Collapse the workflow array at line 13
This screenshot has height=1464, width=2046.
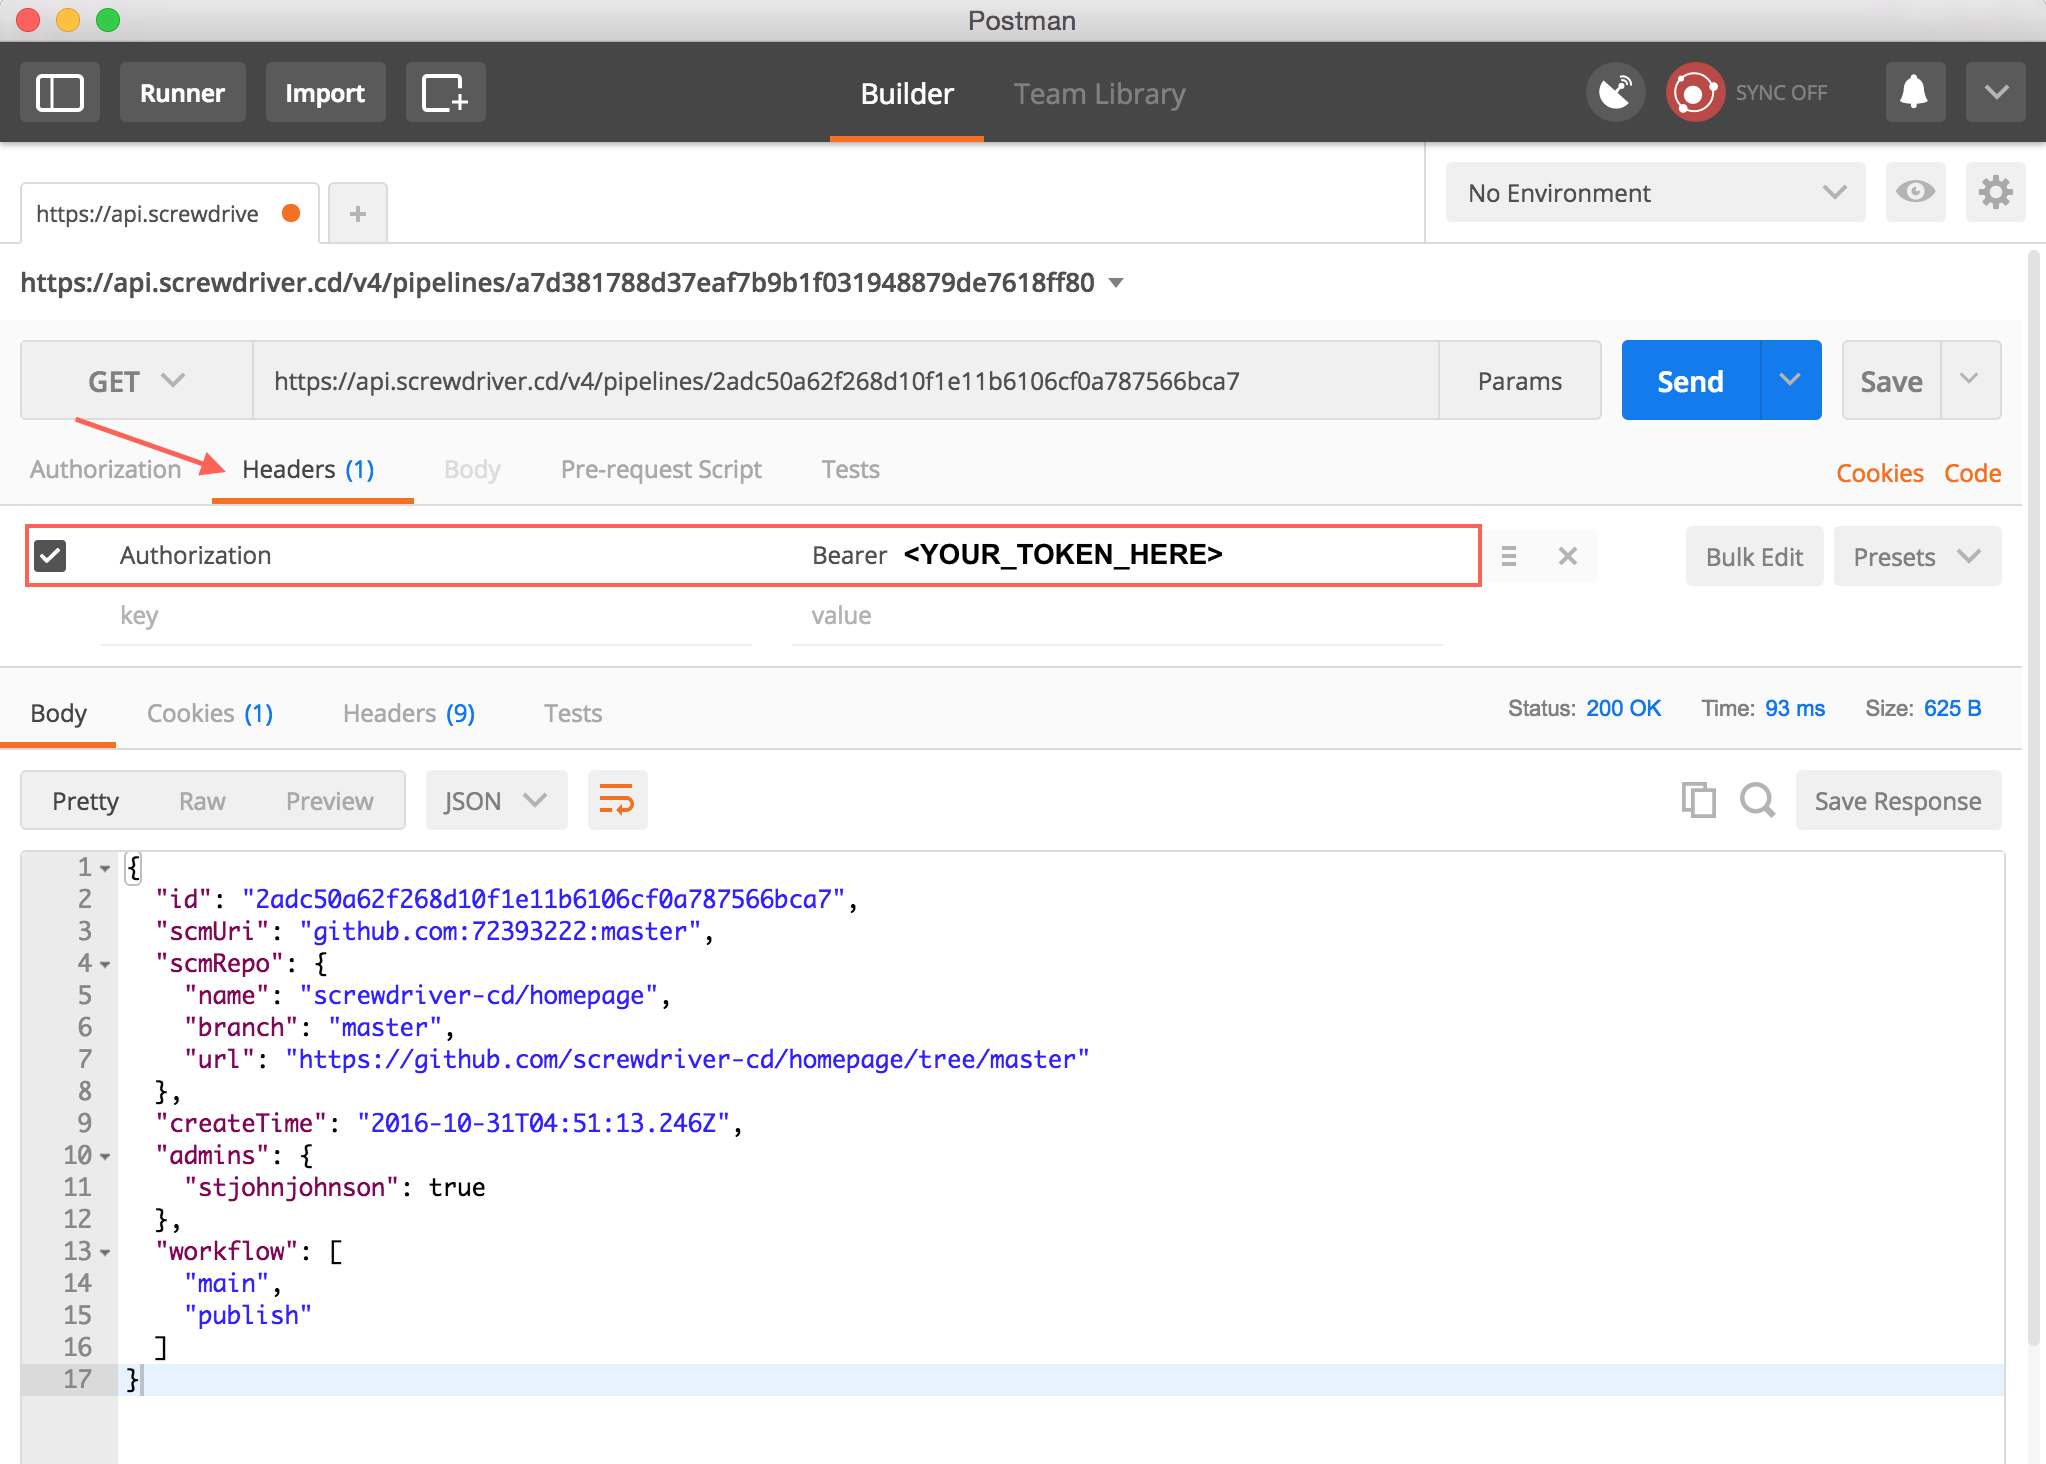(x=105, y=1252)
